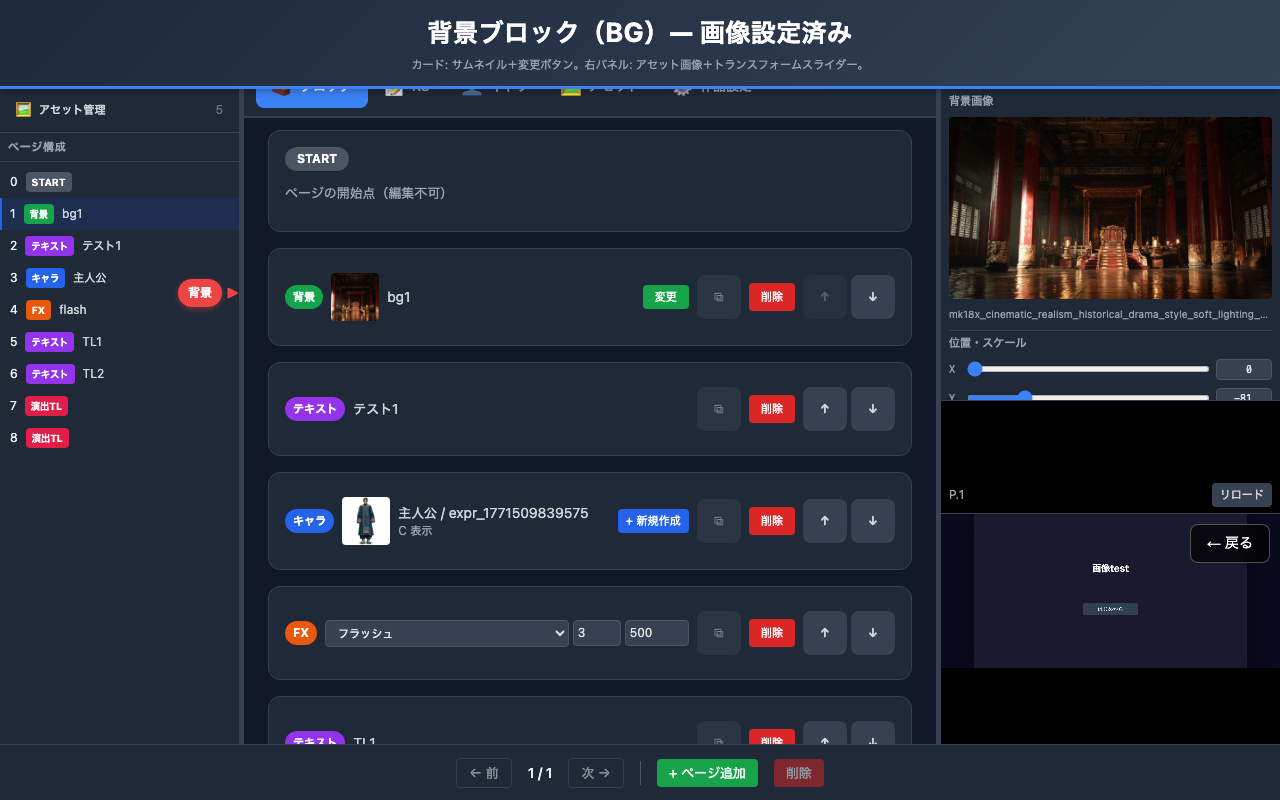Click + 新規作成 on the 主人公 card
The height and width of the screenshot is (800, 1280).
tap(653, 521)
